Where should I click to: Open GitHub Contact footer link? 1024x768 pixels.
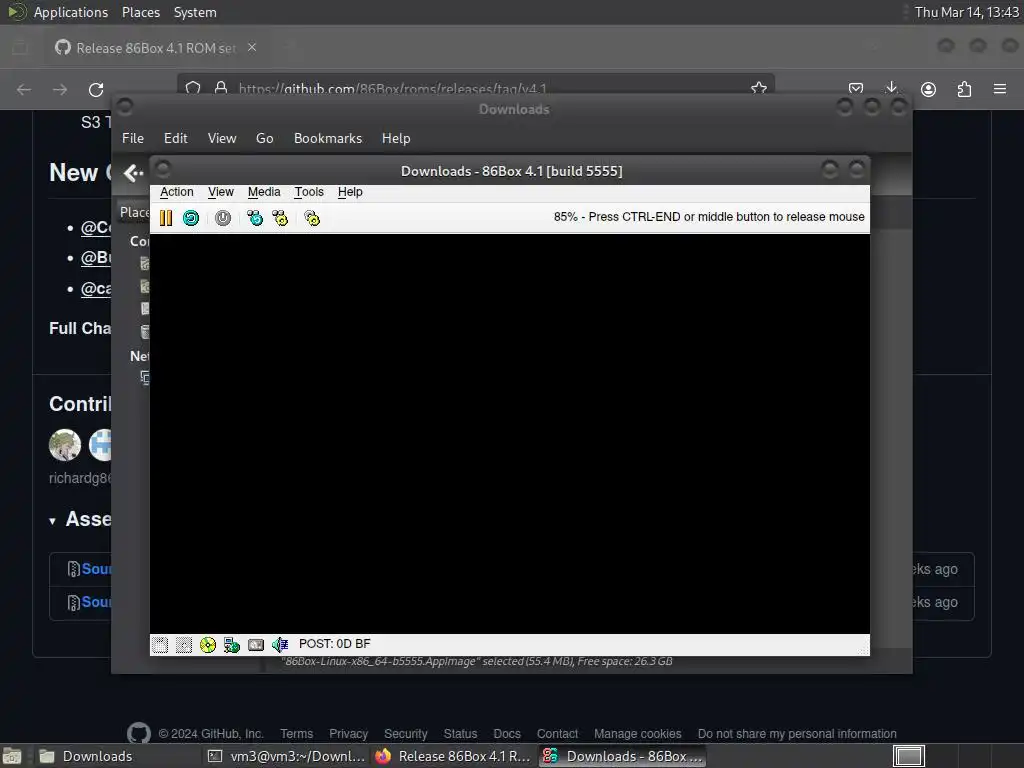pos(557,734)
